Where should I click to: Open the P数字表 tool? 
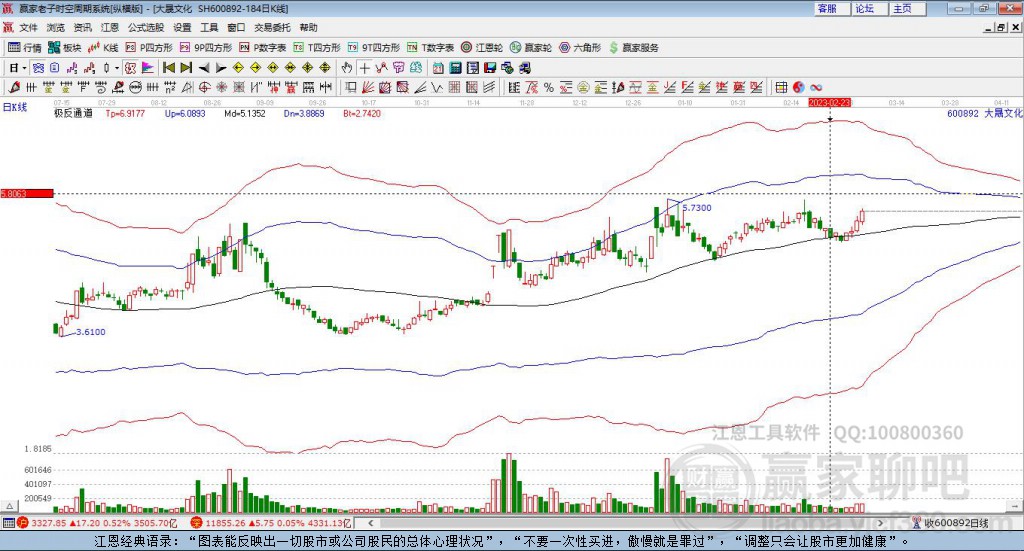click(x=263, y=48)
